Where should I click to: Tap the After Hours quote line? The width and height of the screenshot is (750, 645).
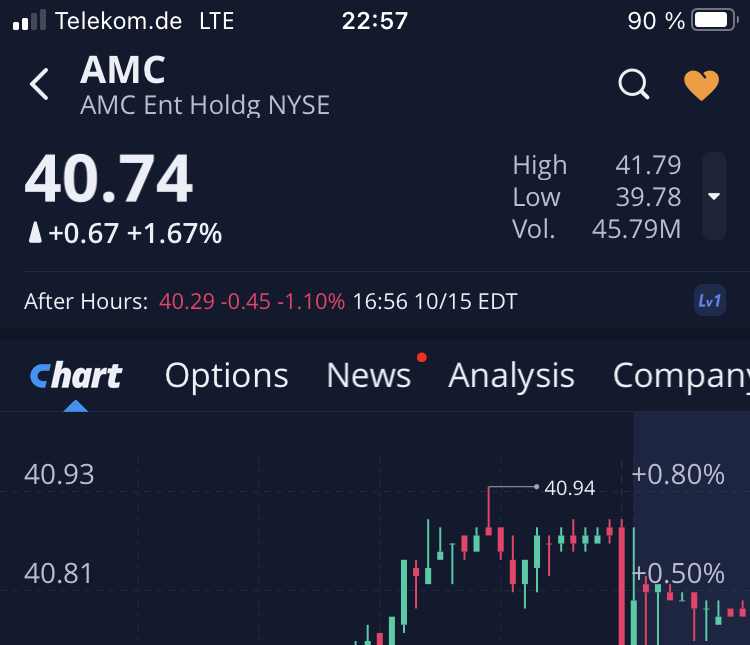270,301
